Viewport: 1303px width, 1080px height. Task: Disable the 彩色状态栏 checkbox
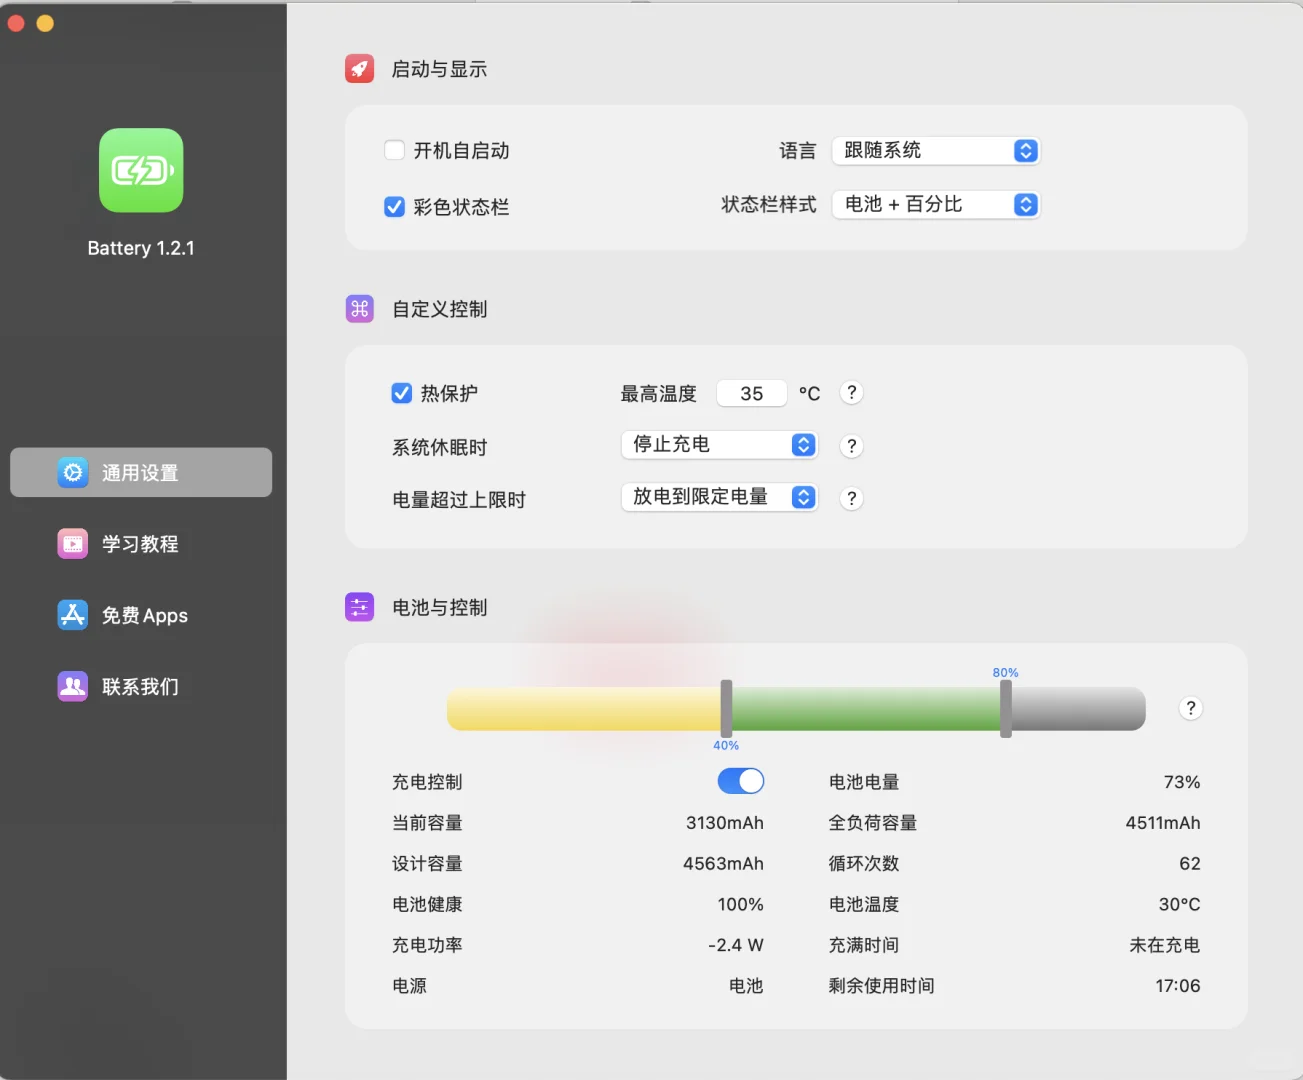coord(395,206)
